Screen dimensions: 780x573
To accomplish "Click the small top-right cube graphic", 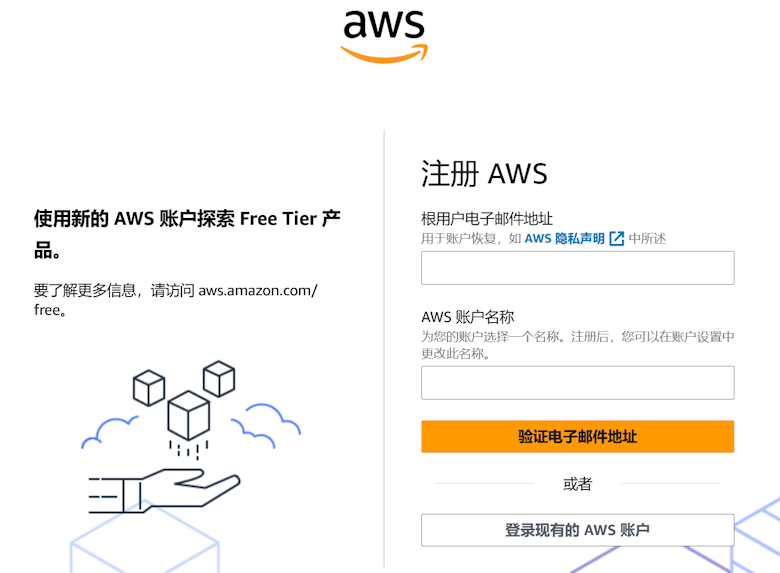I will [219, 379].
